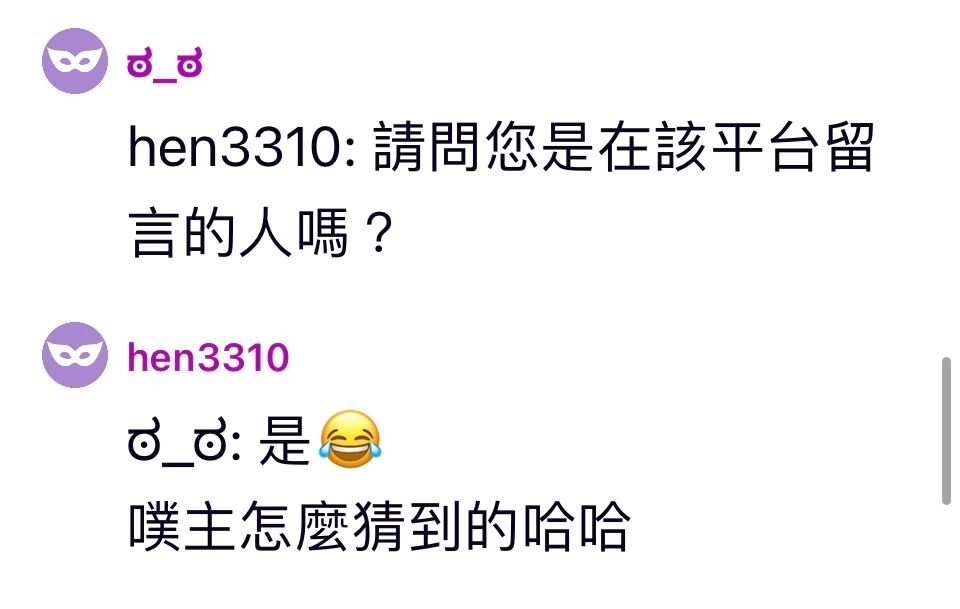Click the 哈哈 at the end of the reply
Screen dimensions: 960x609
click(574, 526)
